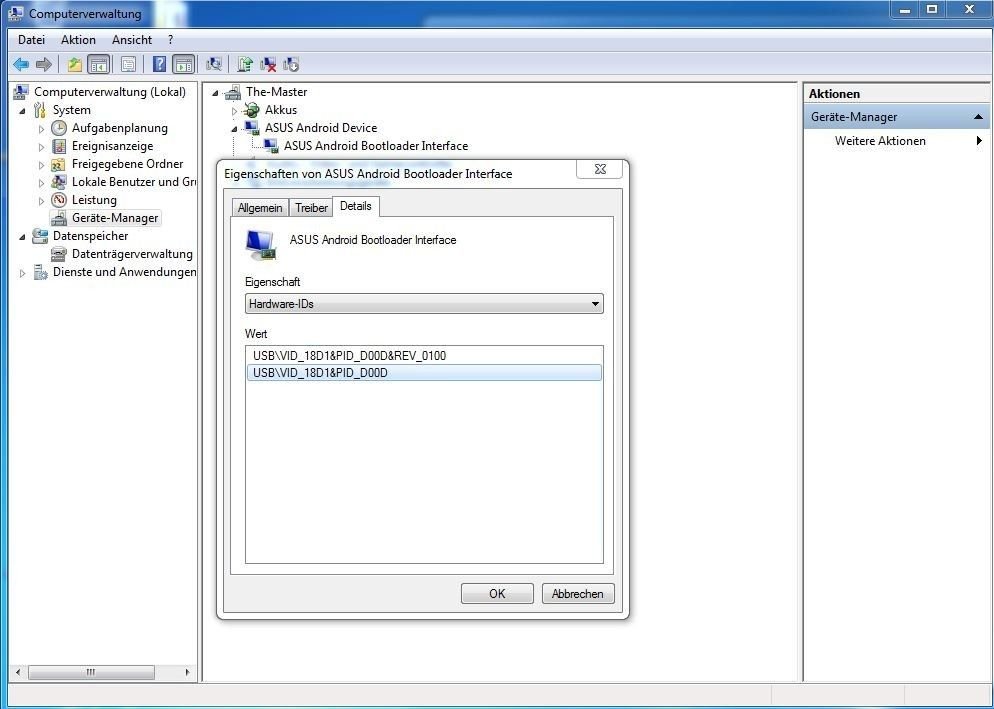Open Help via the question mark icon
This screenshot has height=709, width=994.
coord(160,64)
